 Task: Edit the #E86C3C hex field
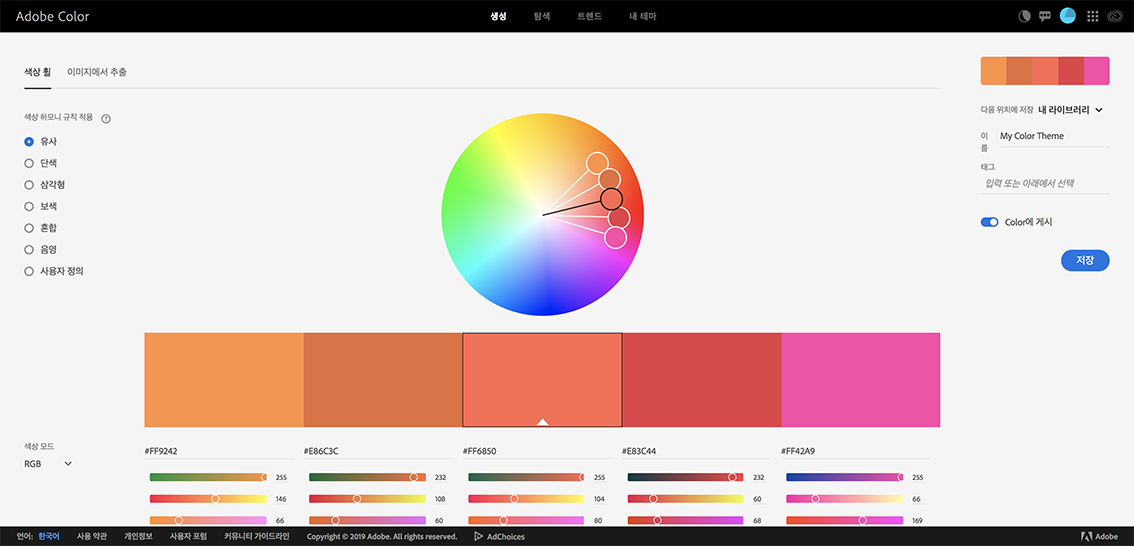tap(378, 452)
